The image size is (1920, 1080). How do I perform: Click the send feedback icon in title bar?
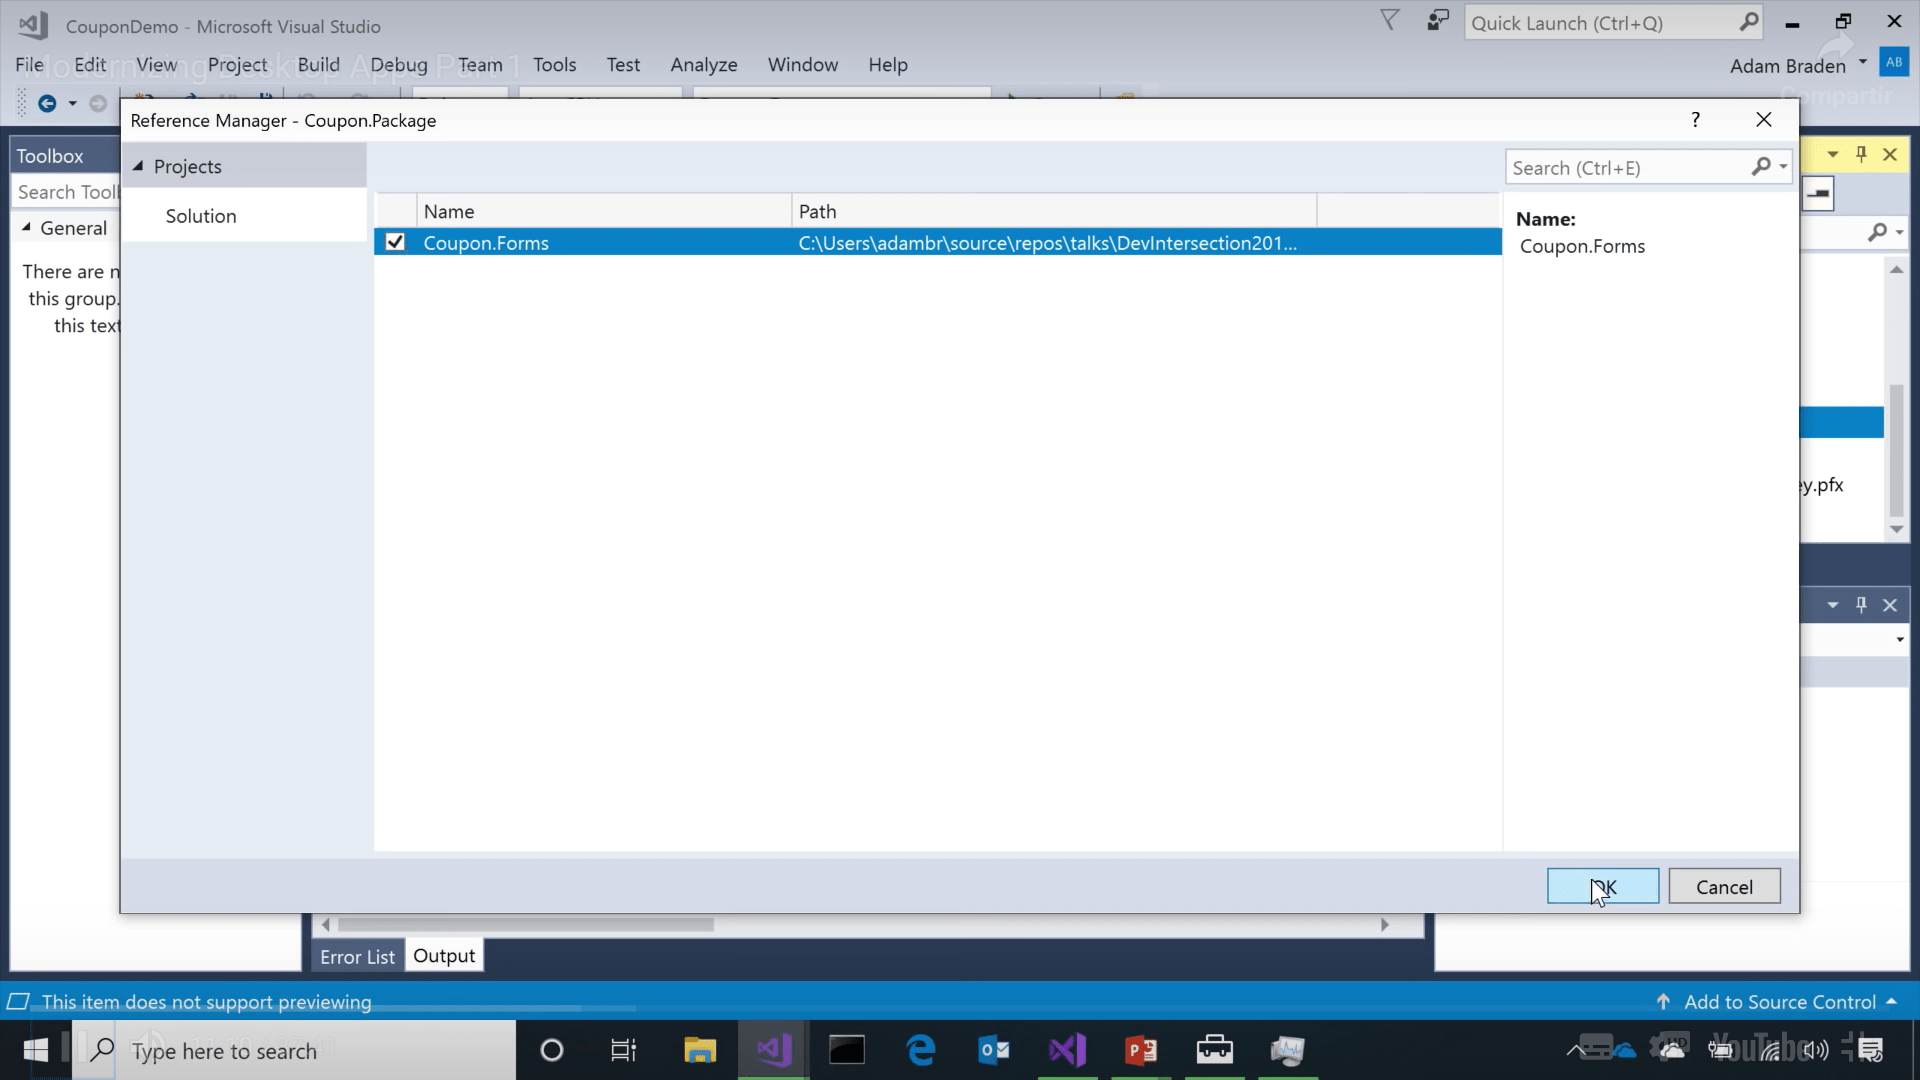pos(1437,21)
